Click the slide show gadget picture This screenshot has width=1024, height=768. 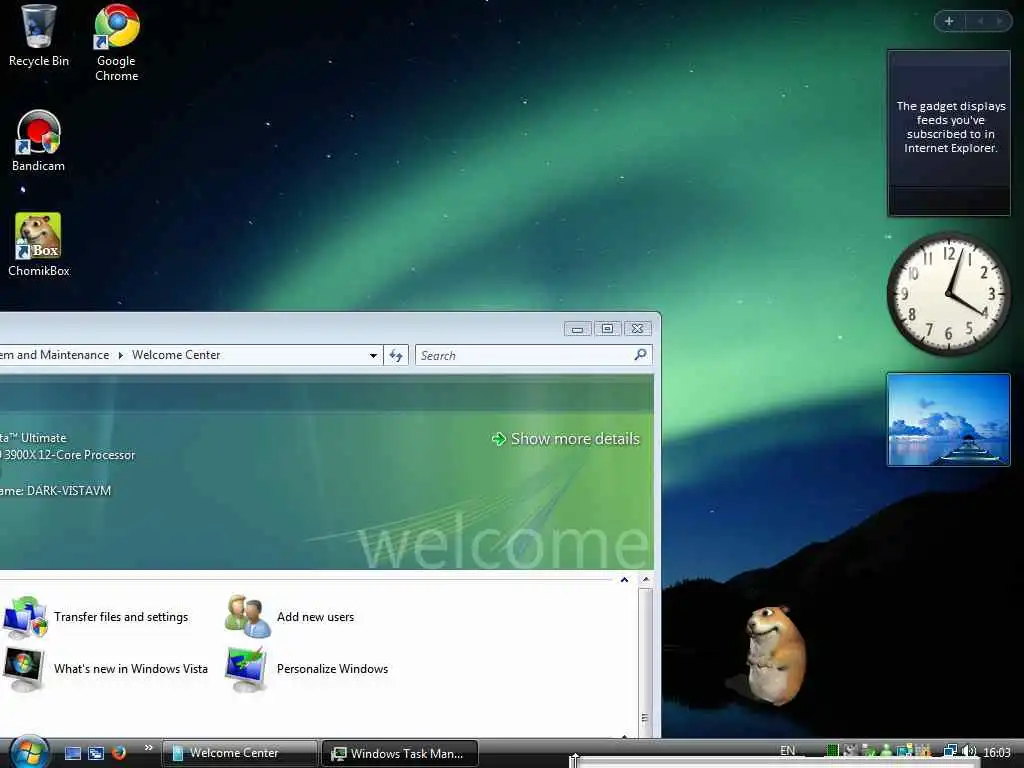coord(948,419)
